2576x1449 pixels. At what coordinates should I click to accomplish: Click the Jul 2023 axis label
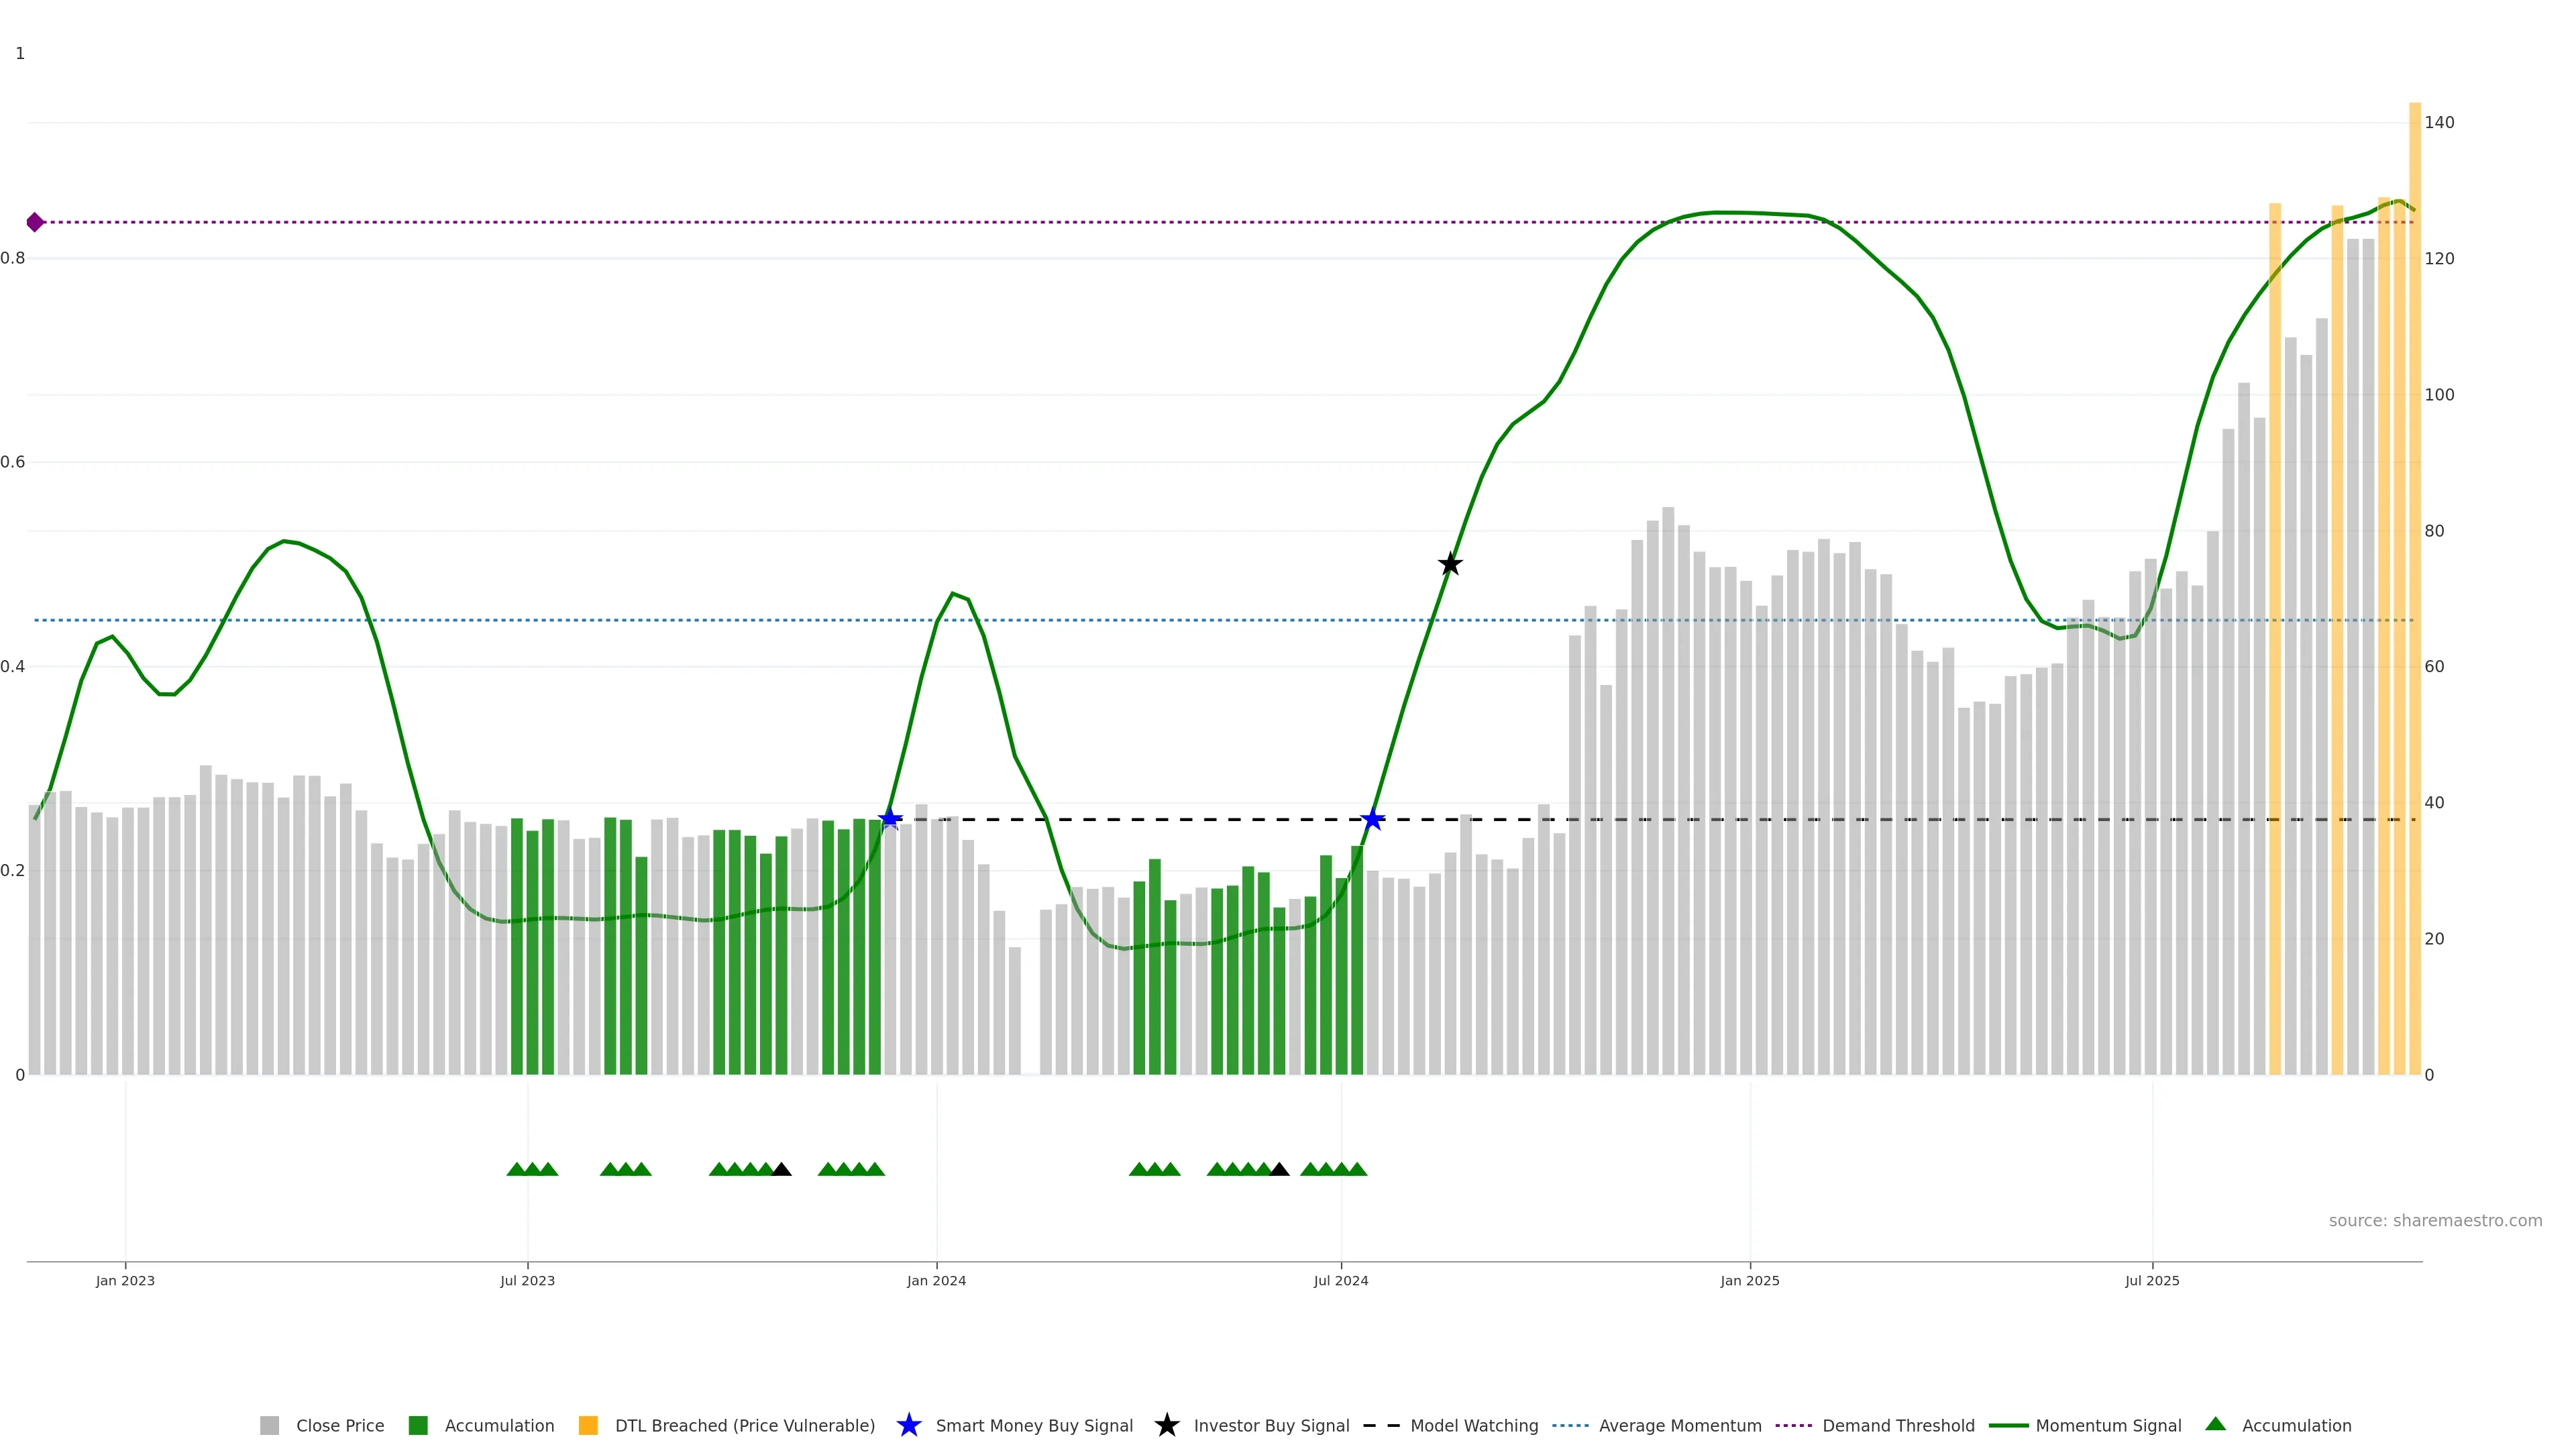point(527,1280)
